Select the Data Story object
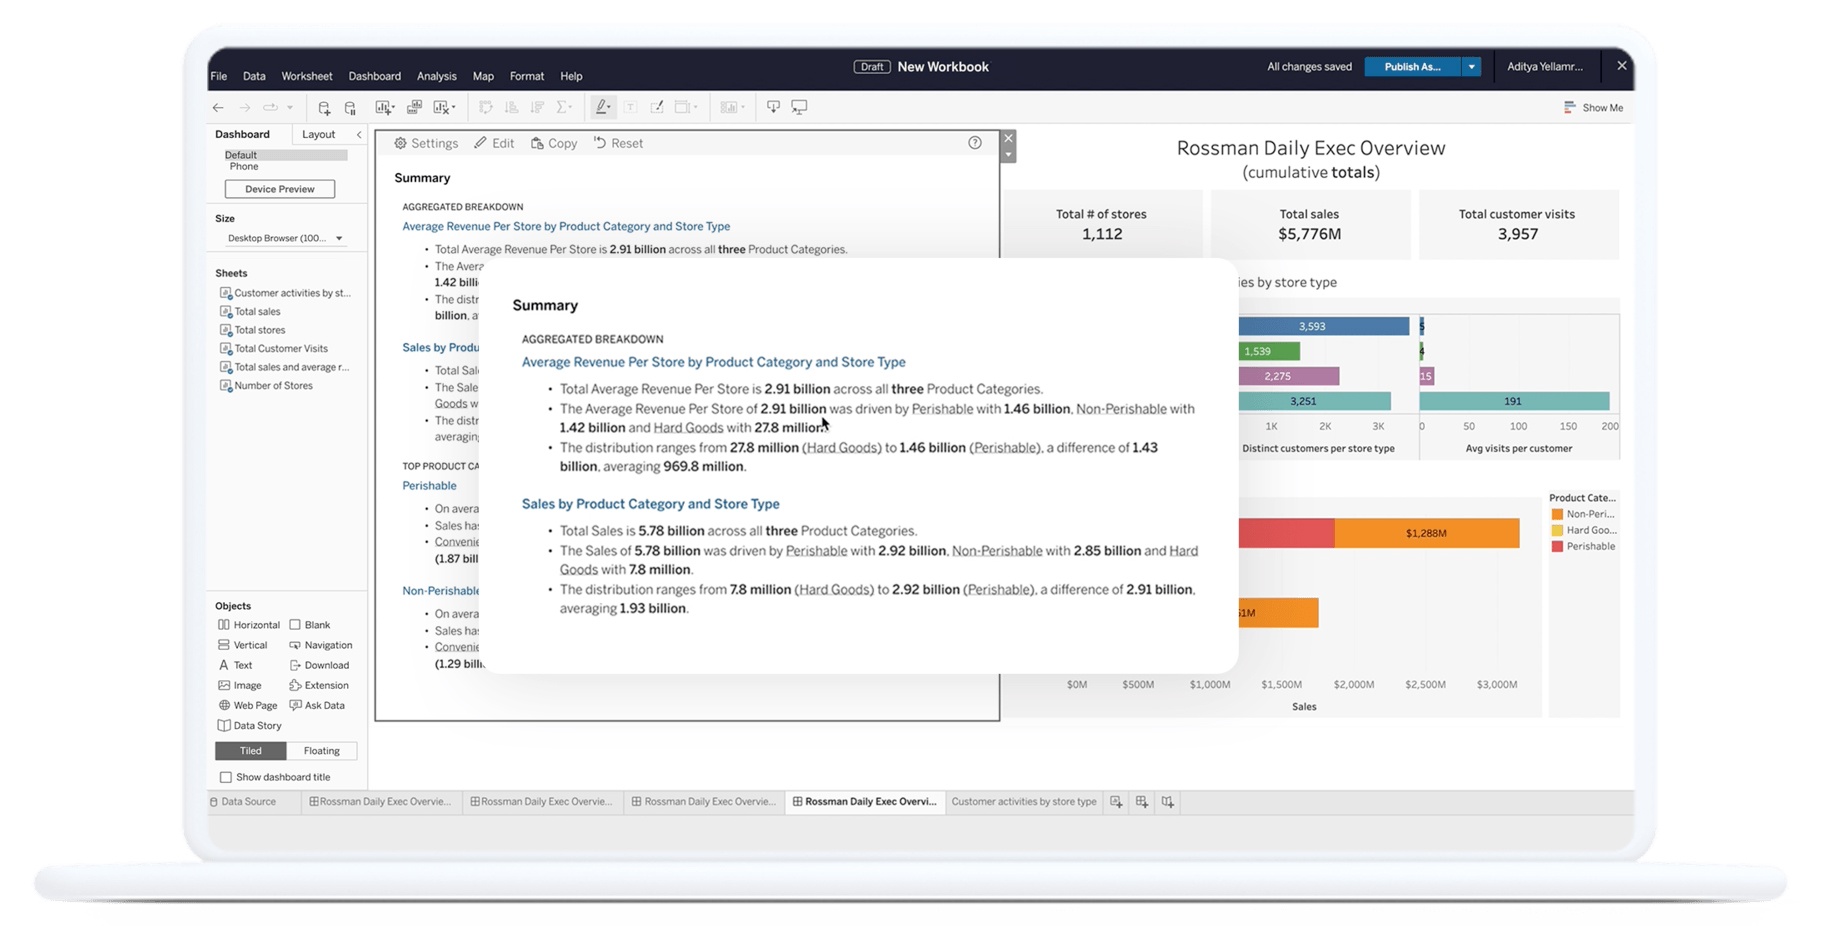The height and width of the screenshot is (926, 1846). (249, 726)
